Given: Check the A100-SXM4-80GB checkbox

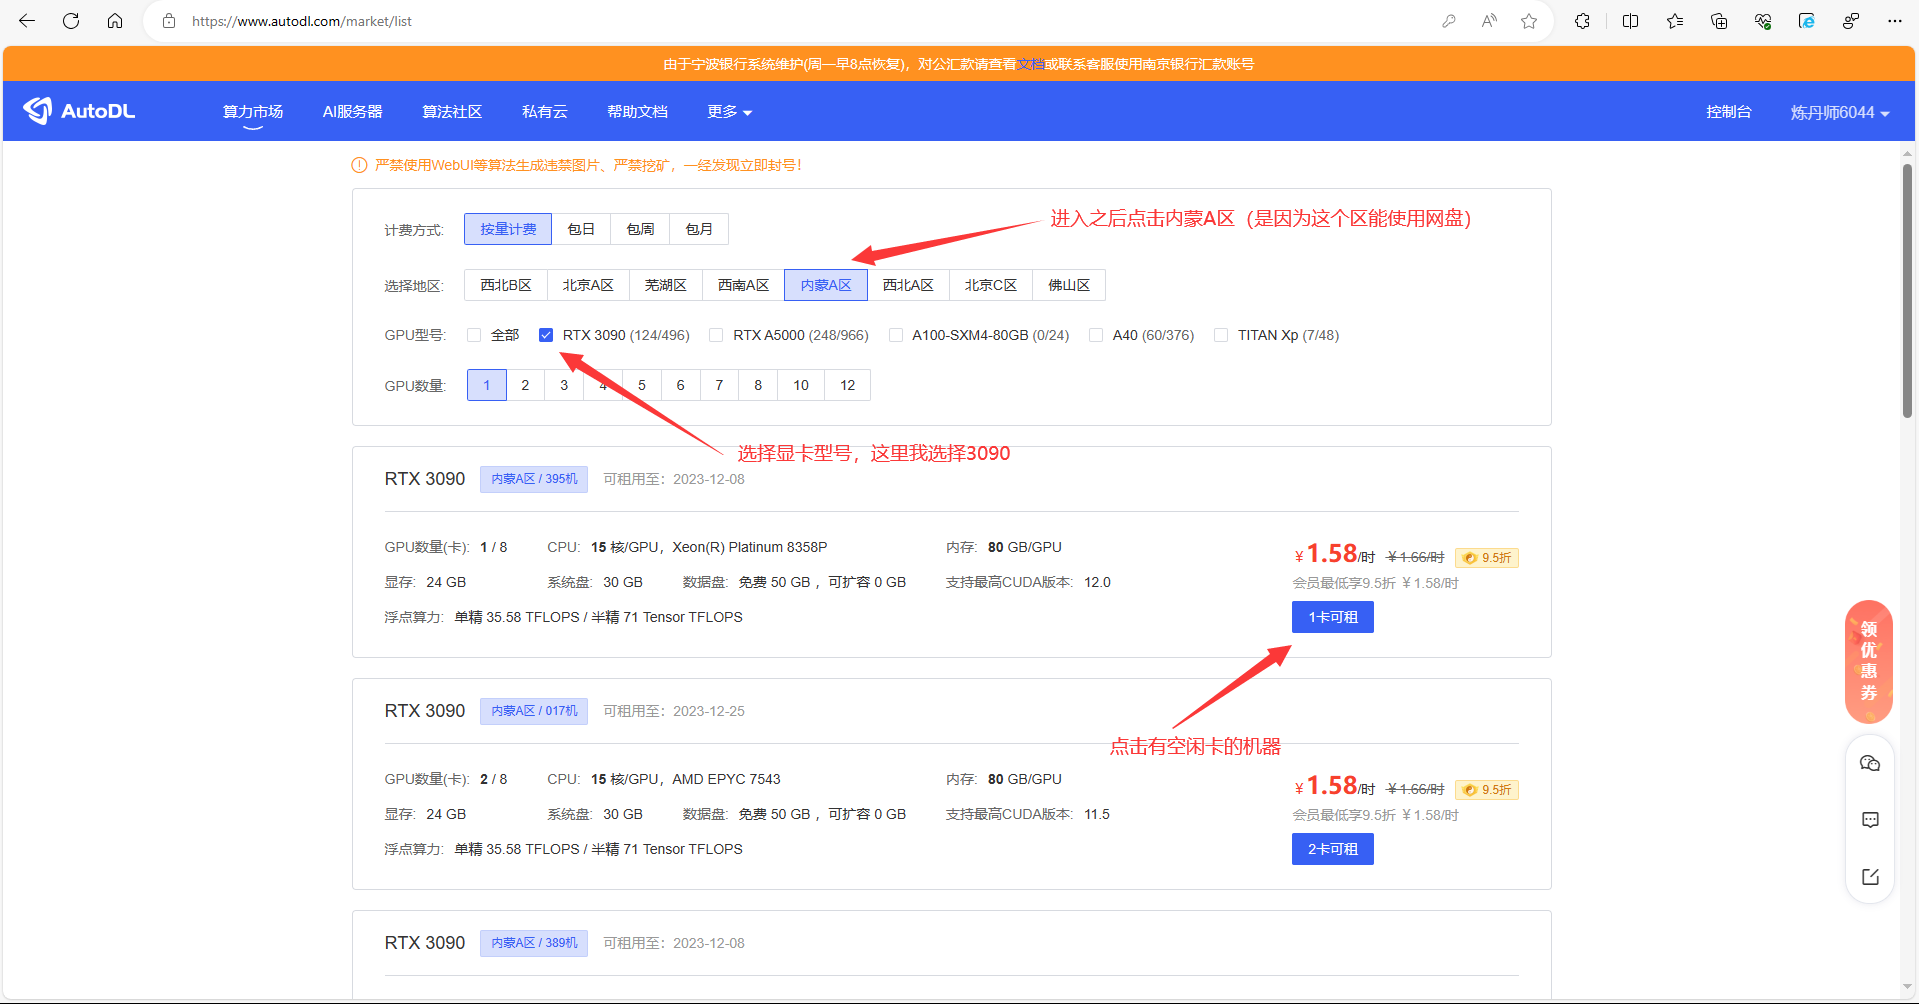Looking at the screenshot, I should [895, 335].
